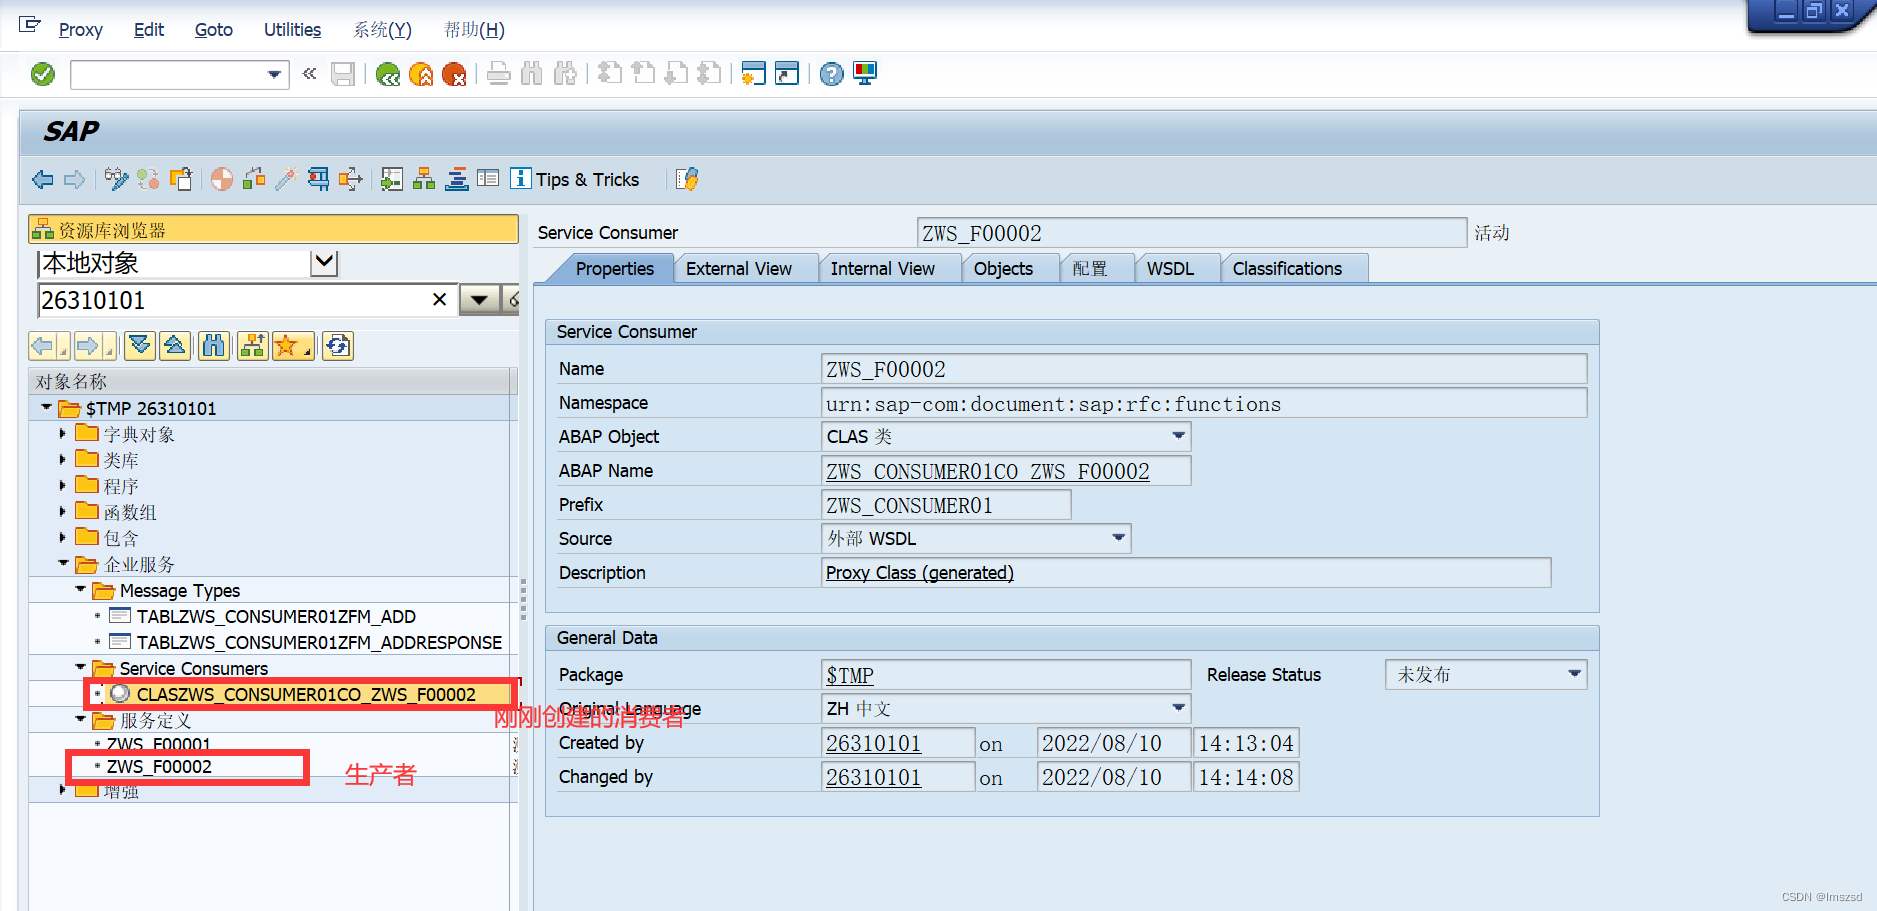The height and width of the screenshot is (911, 1877).
Task: Open the history dropdown beside 26310101 field
Action: 479,300
